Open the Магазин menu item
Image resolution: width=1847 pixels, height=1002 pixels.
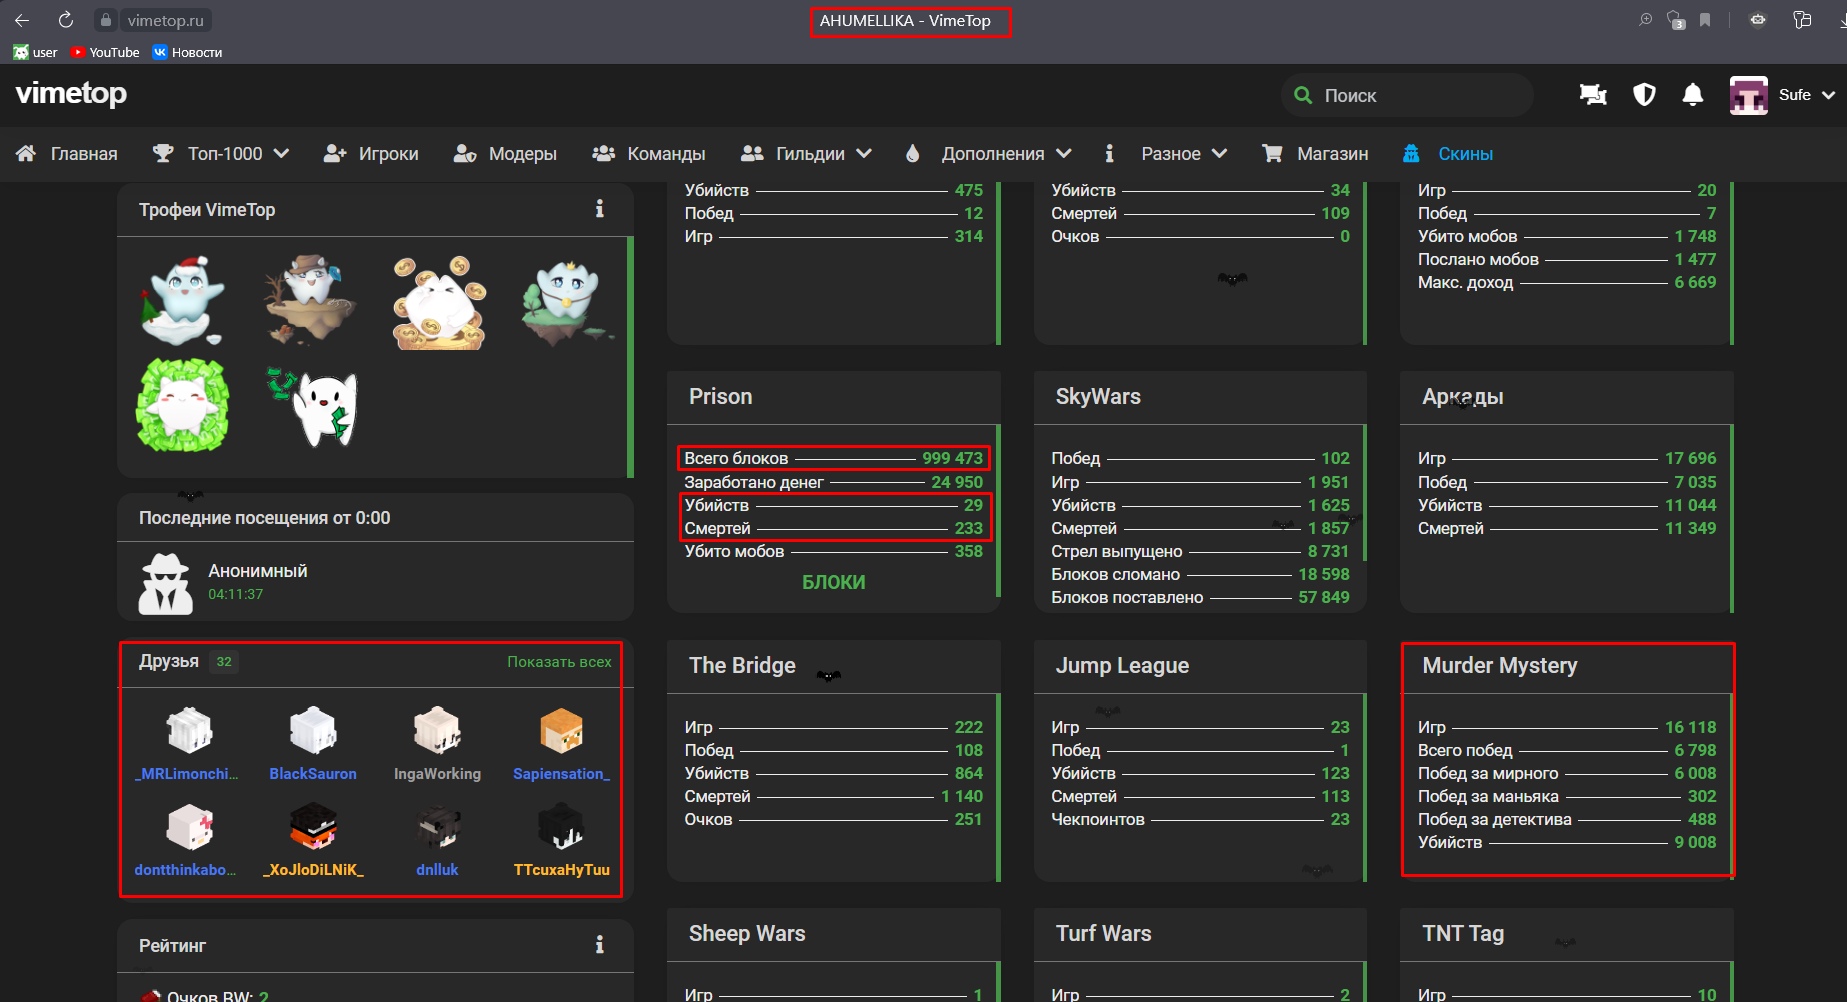(1315, 154)
